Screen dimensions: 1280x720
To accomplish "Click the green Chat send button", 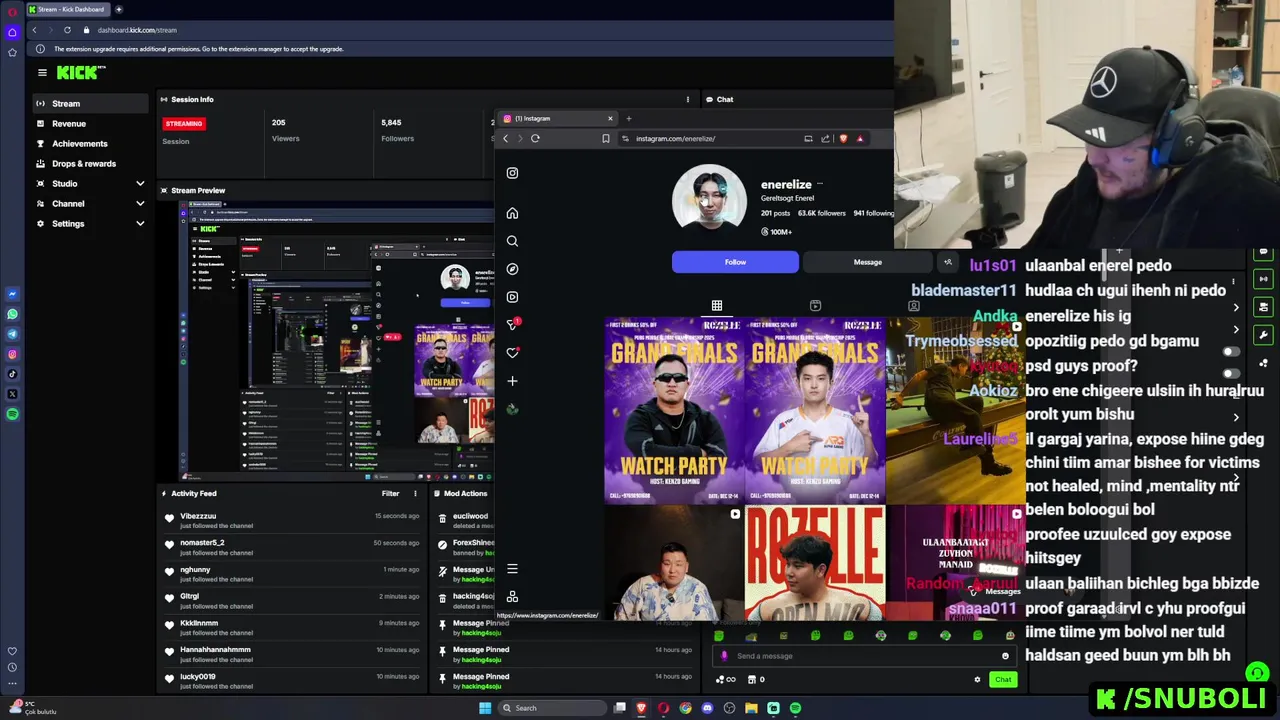I will (x=1002, y=680).
